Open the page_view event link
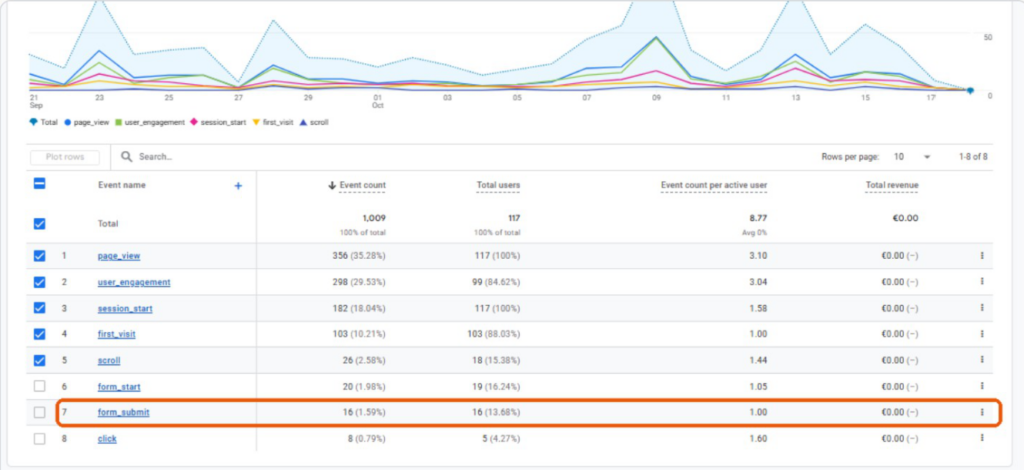This screenshot has height=470, width=1024. coord(119,256)
